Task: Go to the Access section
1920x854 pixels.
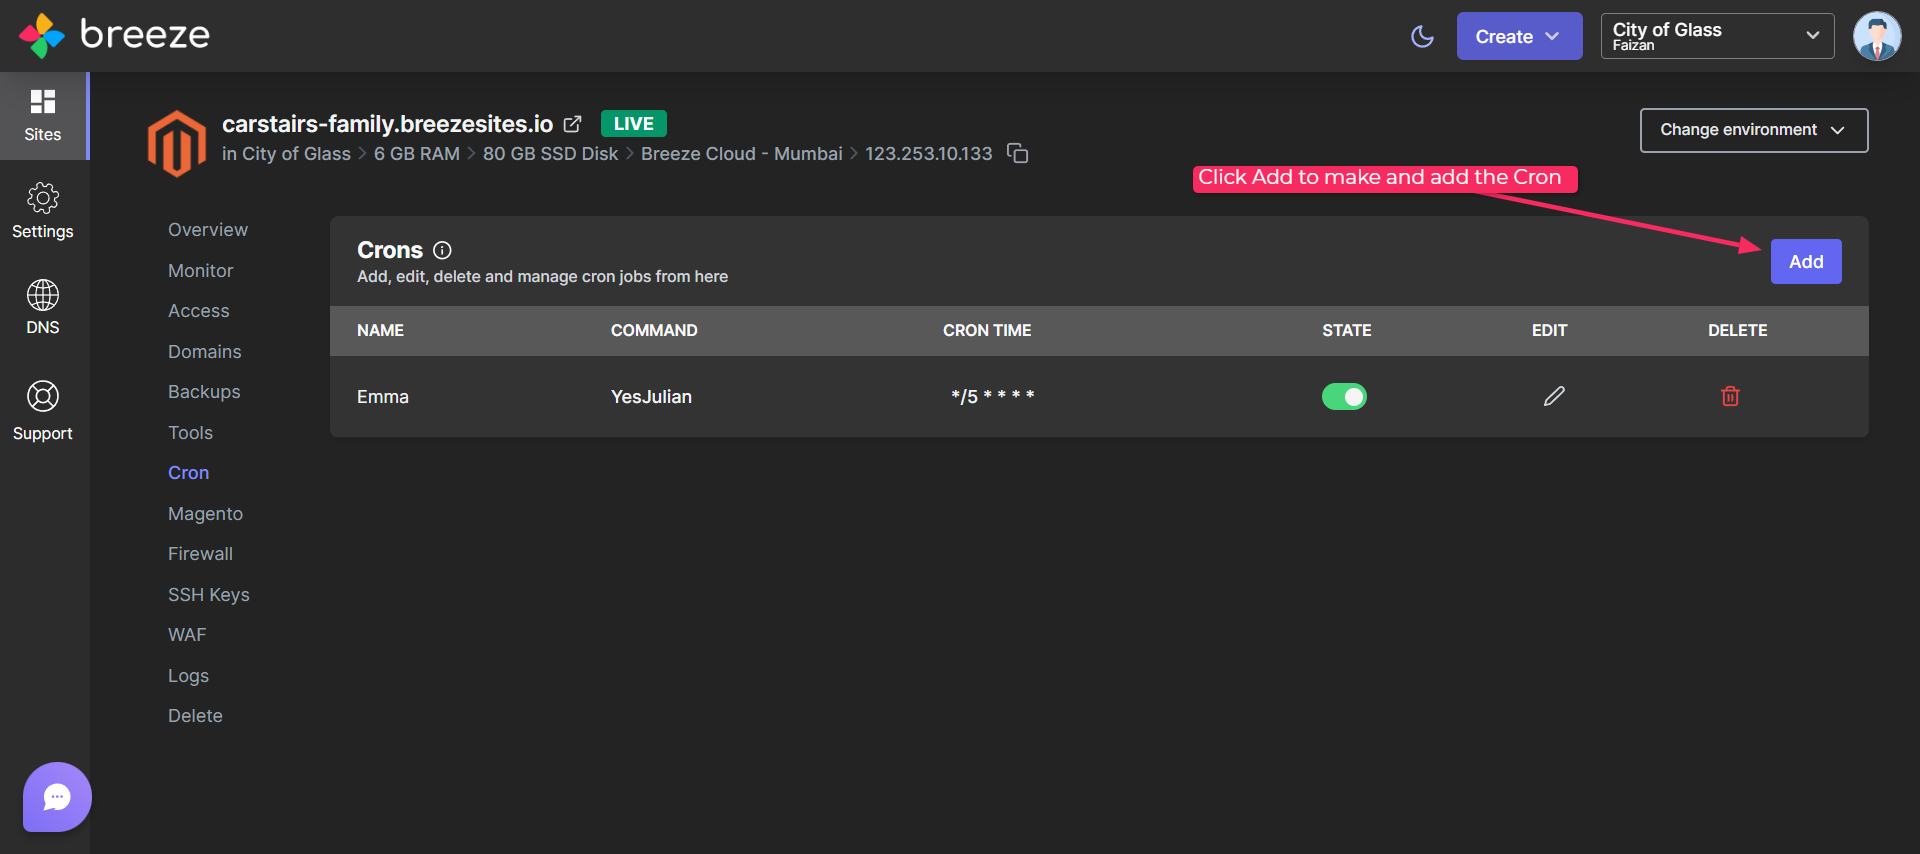Action: coord(199,311)
